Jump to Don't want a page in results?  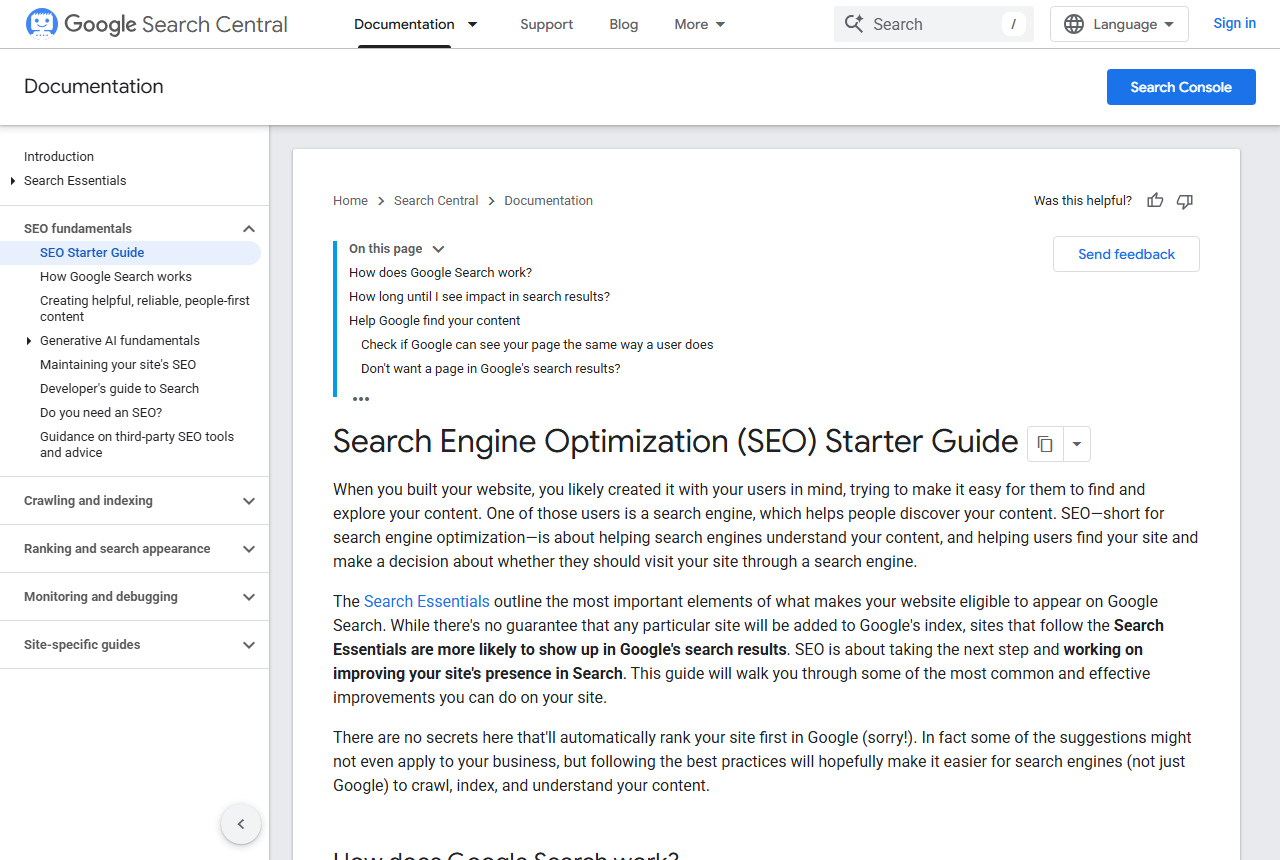(491, 369)
